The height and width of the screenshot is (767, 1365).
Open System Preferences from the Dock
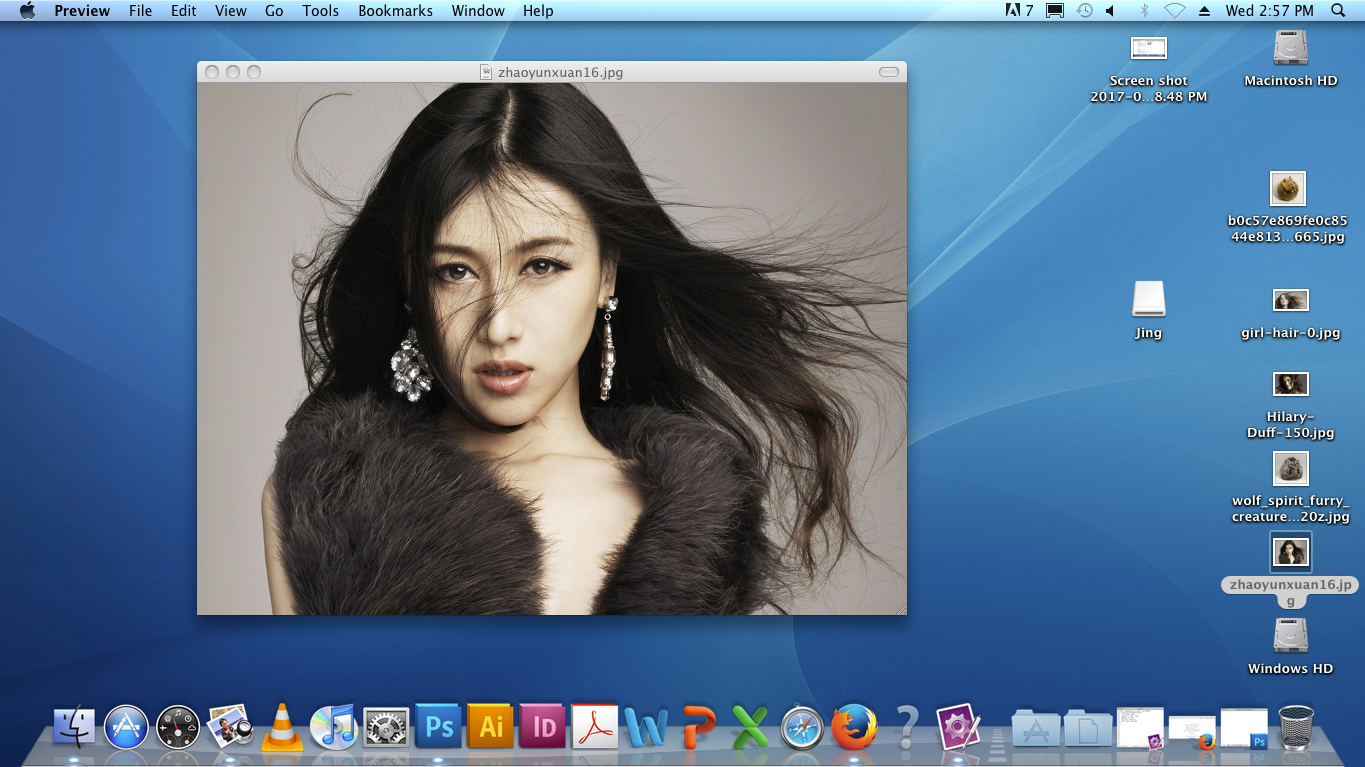pos(386,727)
